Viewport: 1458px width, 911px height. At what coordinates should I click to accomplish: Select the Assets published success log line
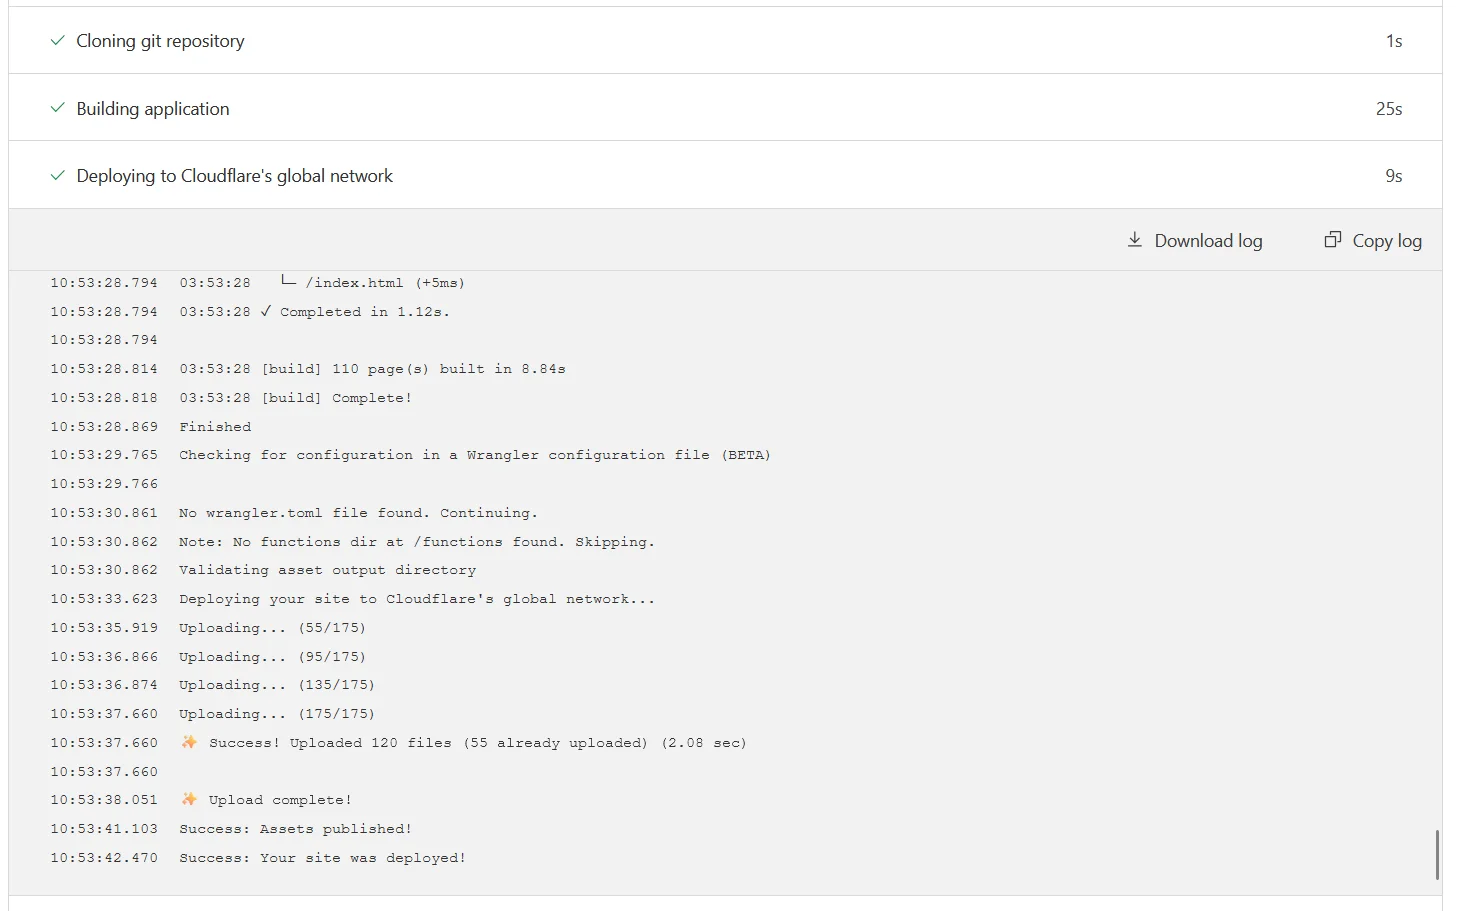click(x=295, y=828)
